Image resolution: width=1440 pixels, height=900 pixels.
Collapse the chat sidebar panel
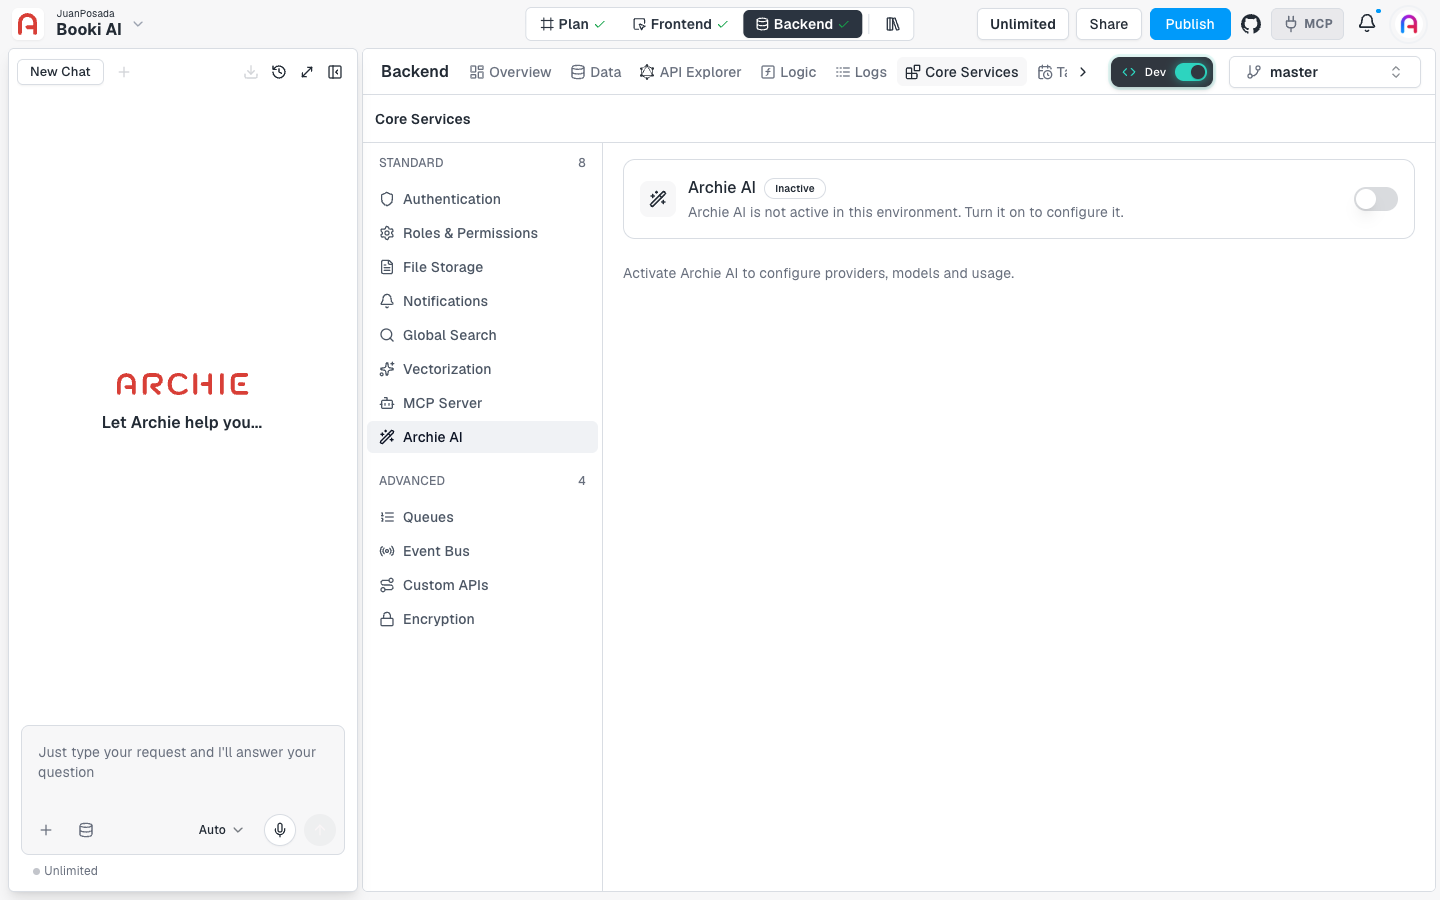click(x=335, y=72)
